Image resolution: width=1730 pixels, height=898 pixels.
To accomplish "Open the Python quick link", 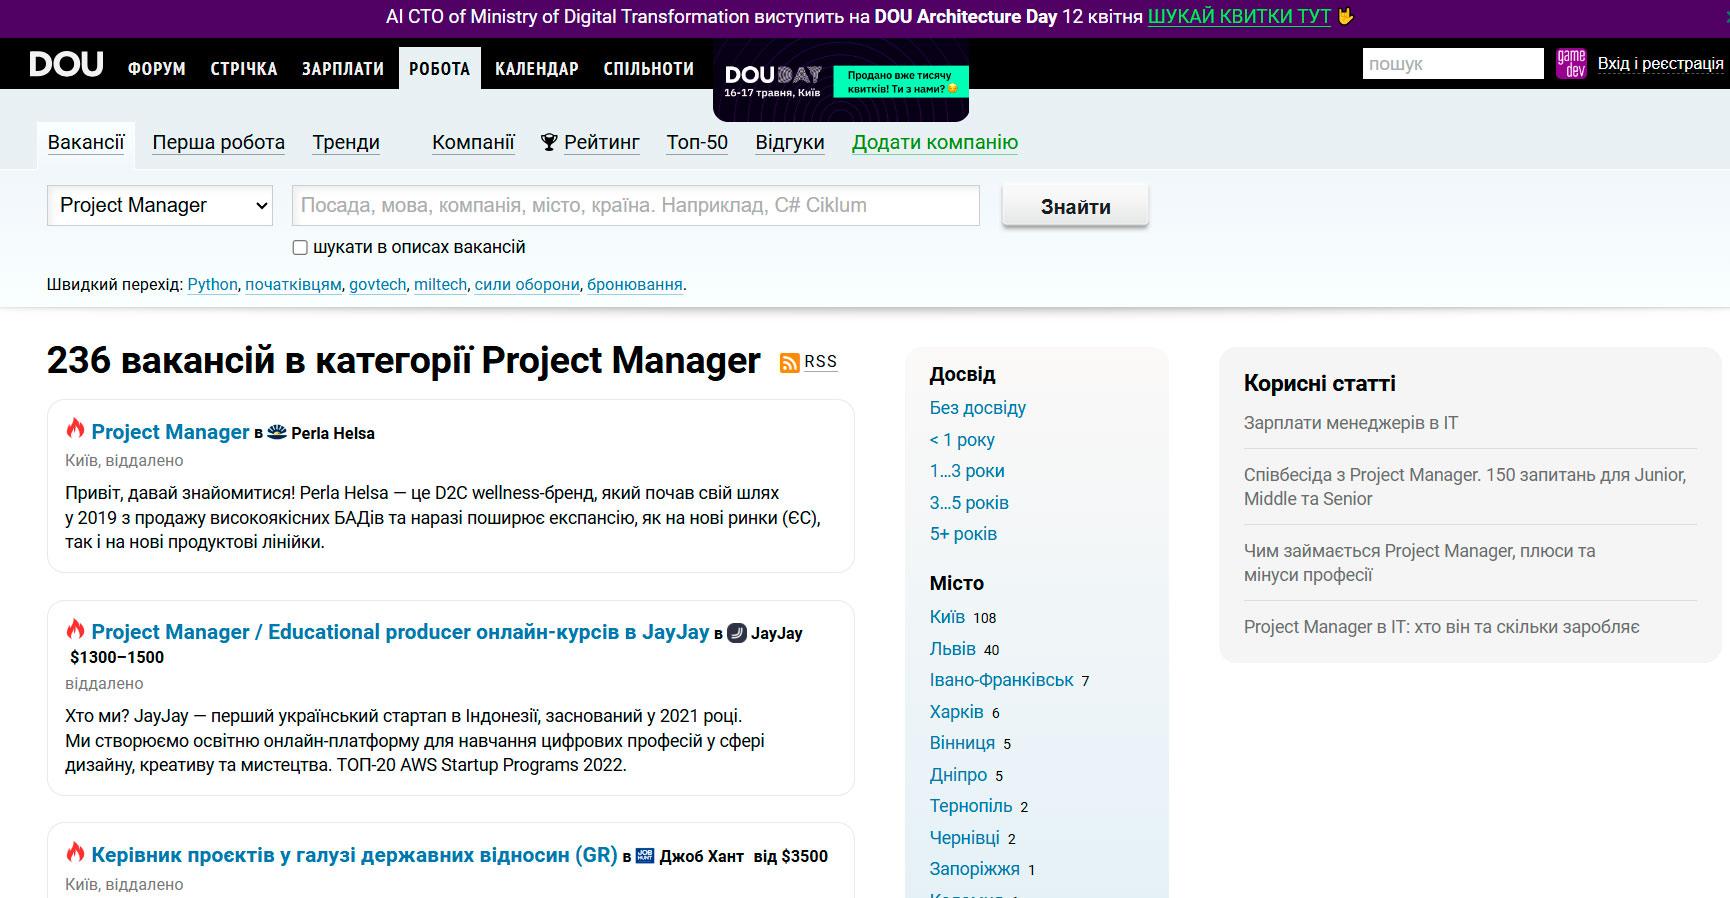I will coord(213,285).
